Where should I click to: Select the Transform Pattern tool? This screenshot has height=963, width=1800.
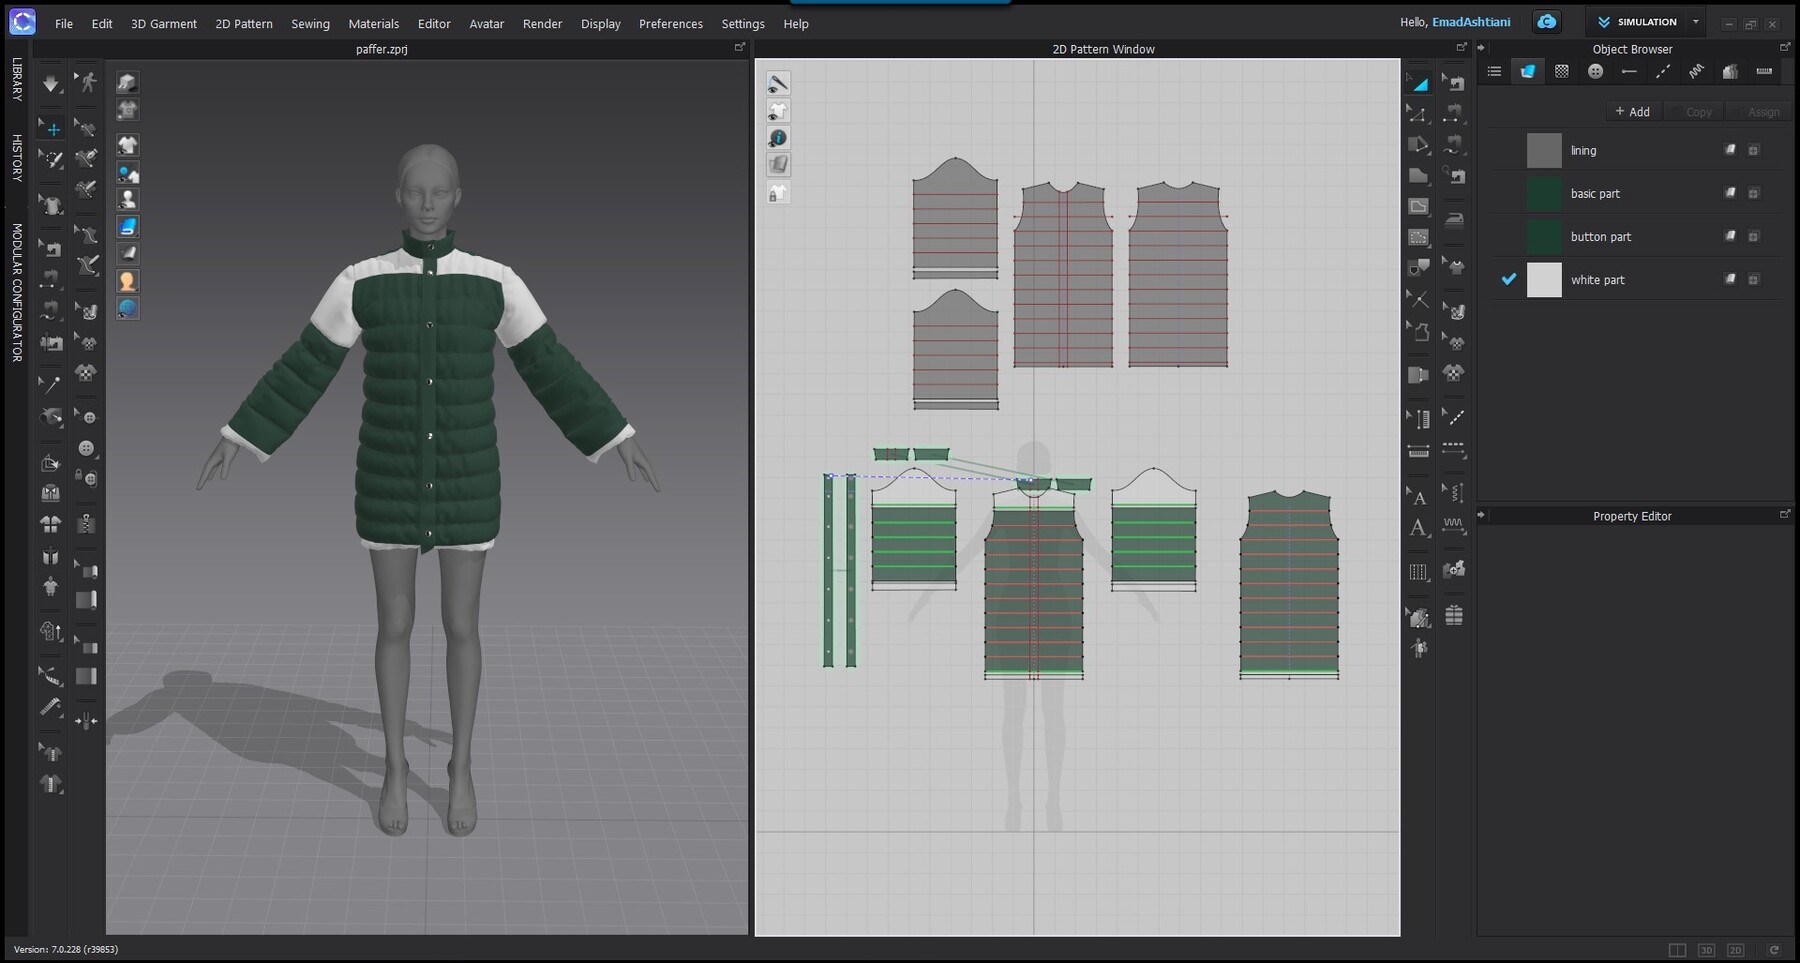coord(1419,83)
